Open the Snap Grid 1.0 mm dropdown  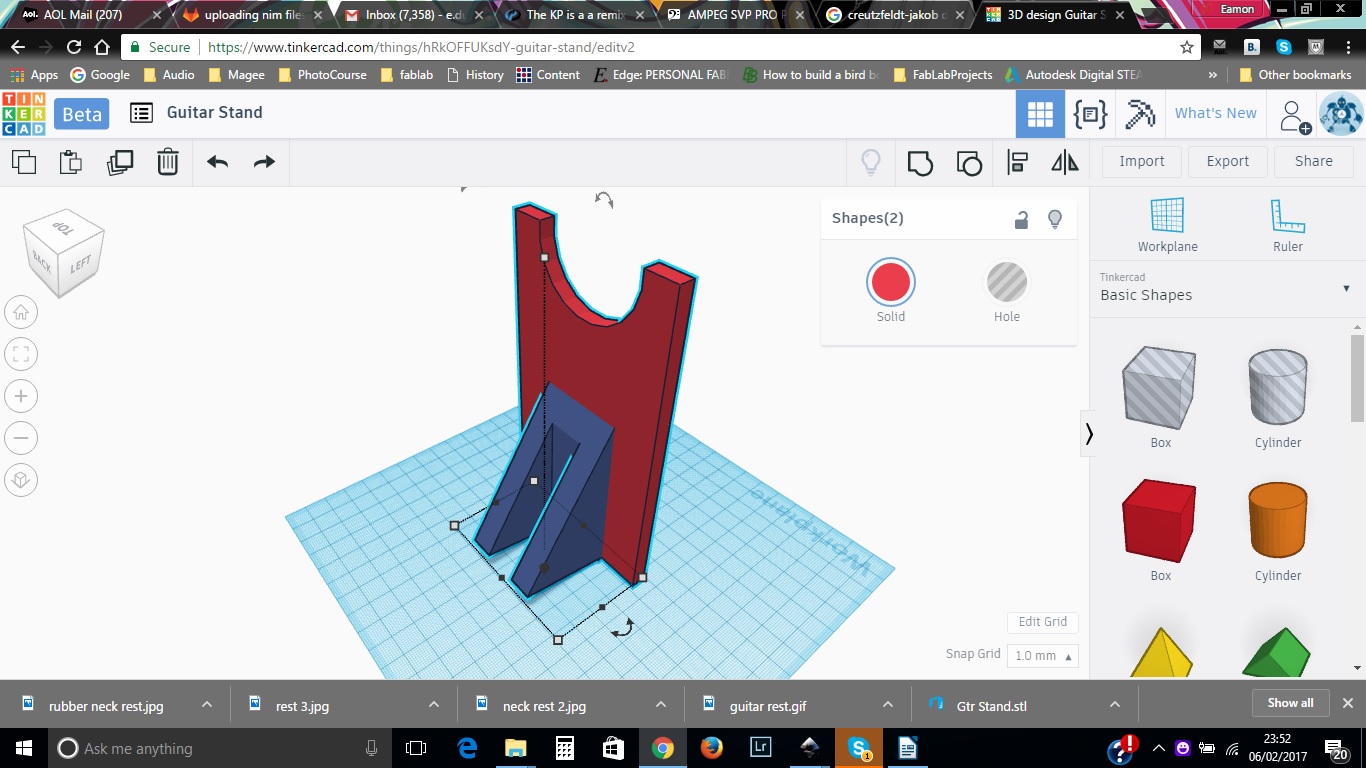(1045, 656)
